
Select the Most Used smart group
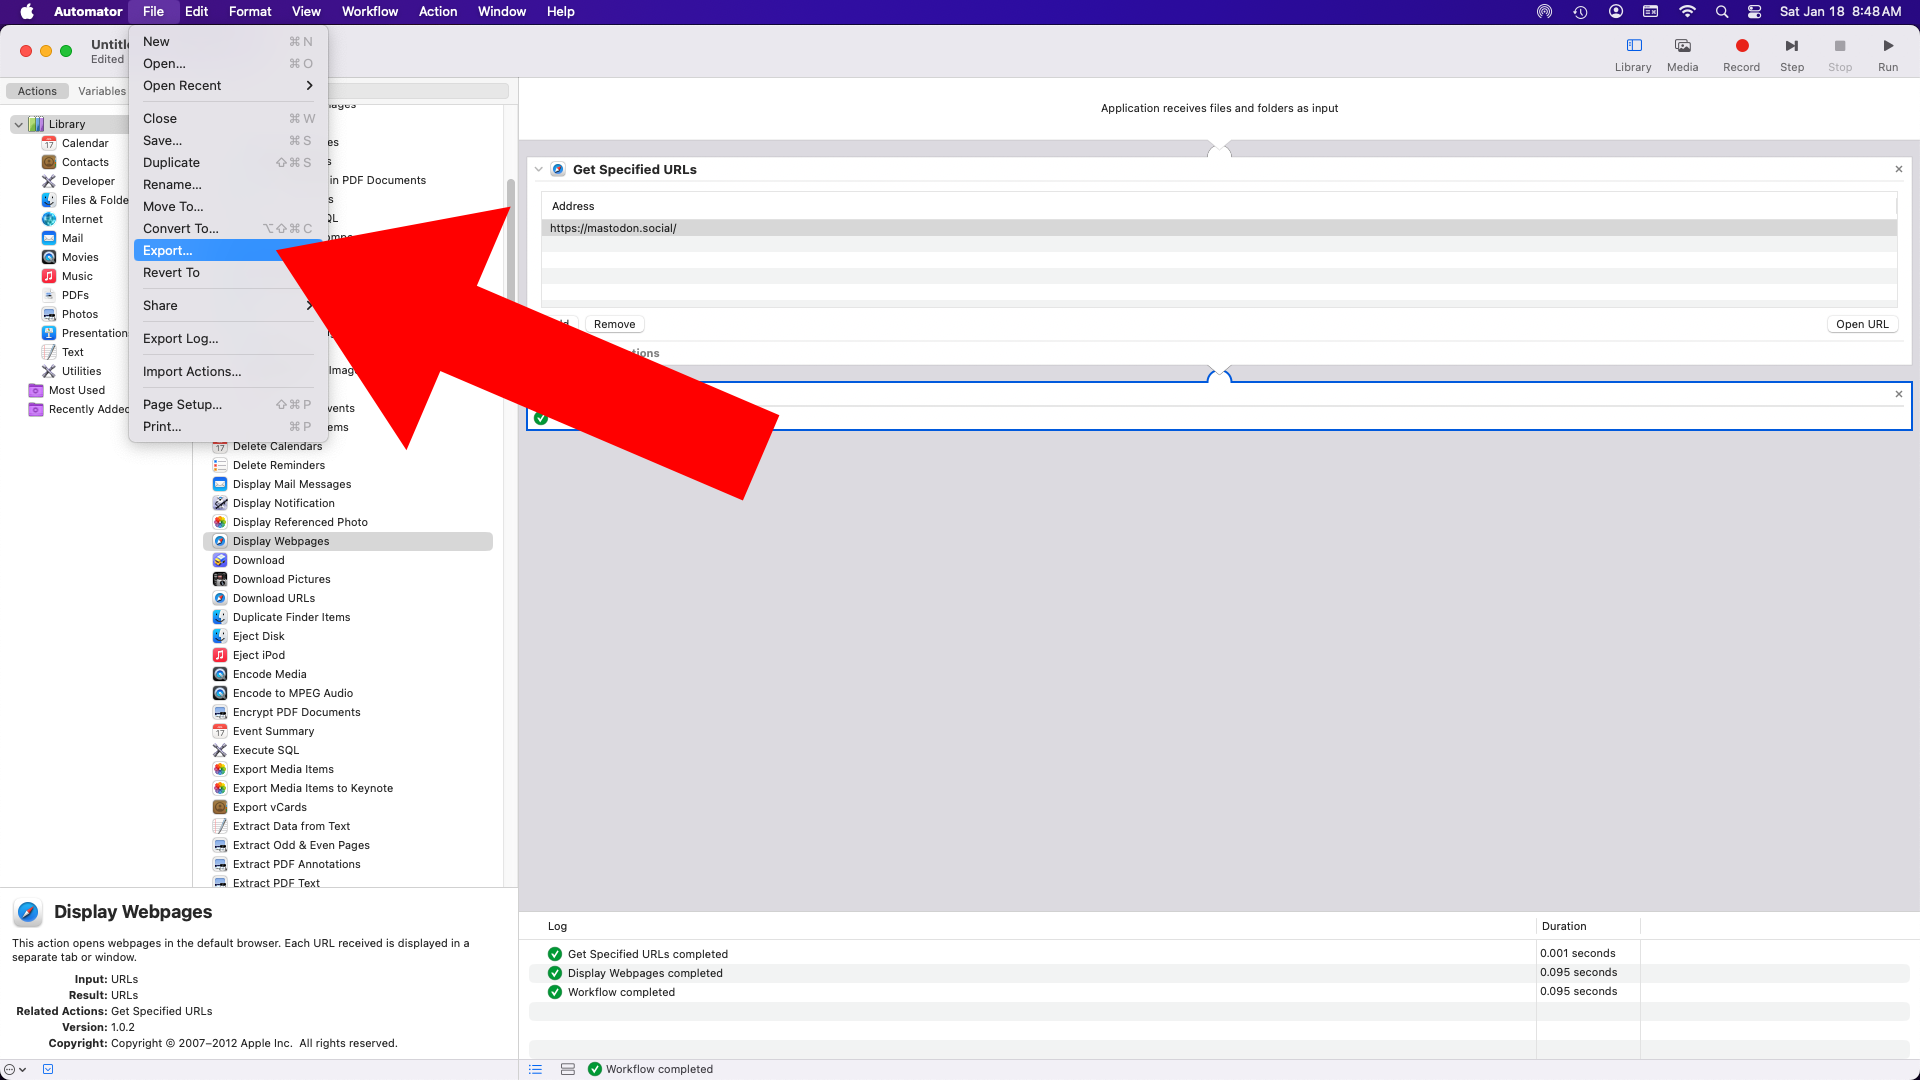click(x=76, y=390)
